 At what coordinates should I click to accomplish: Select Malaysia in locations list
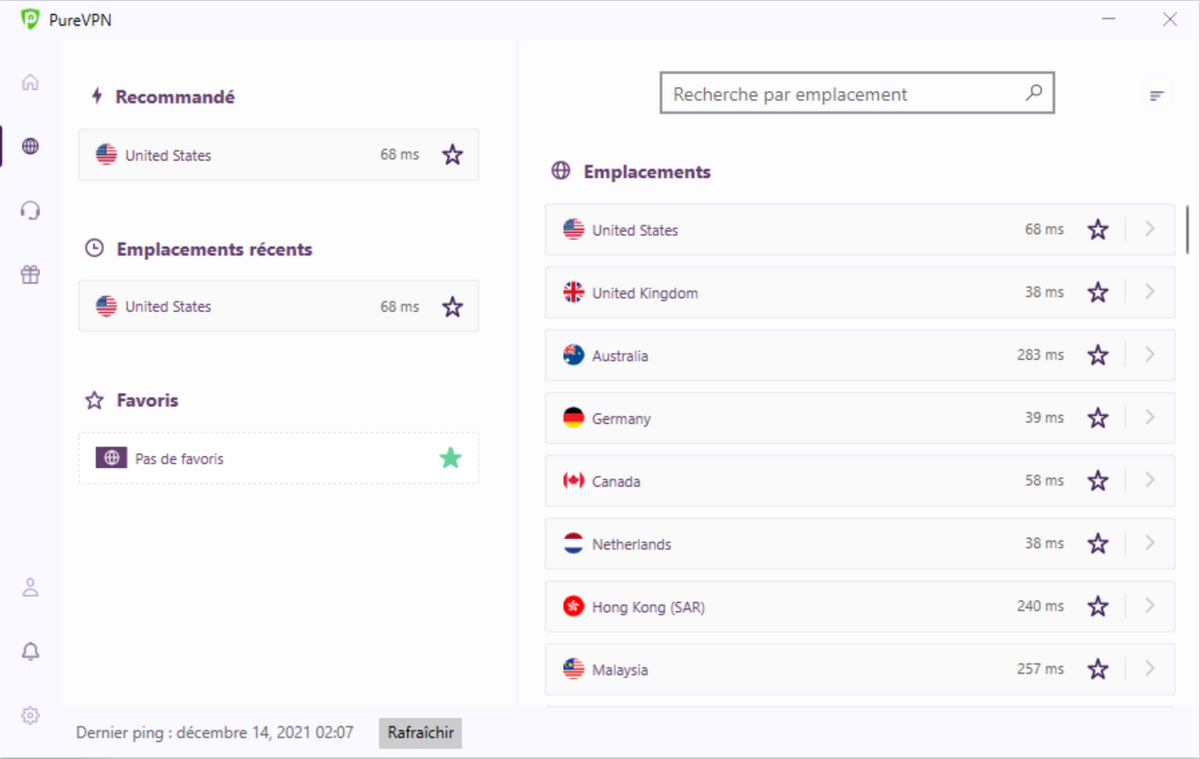point(860,669)
